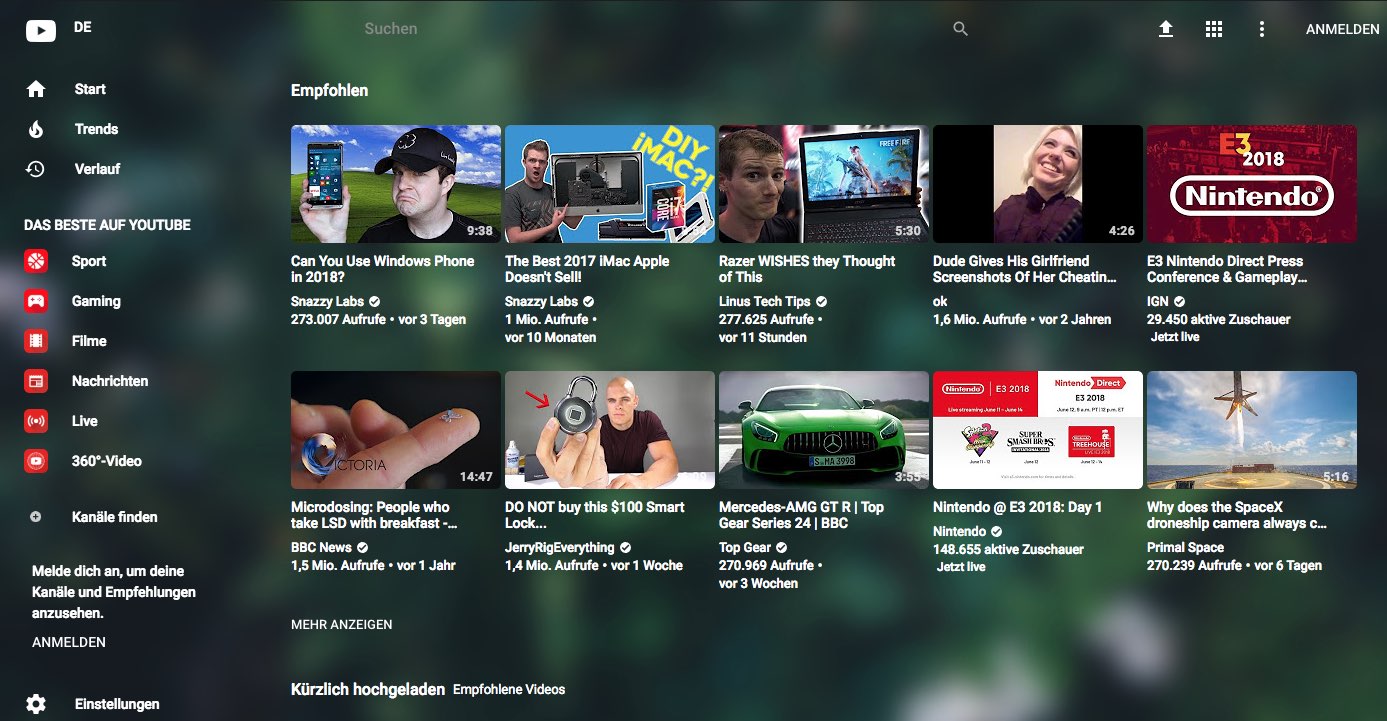Click the DE country label beside logo
This screenshot has width=1387, height=721.
tap(83, 27)
